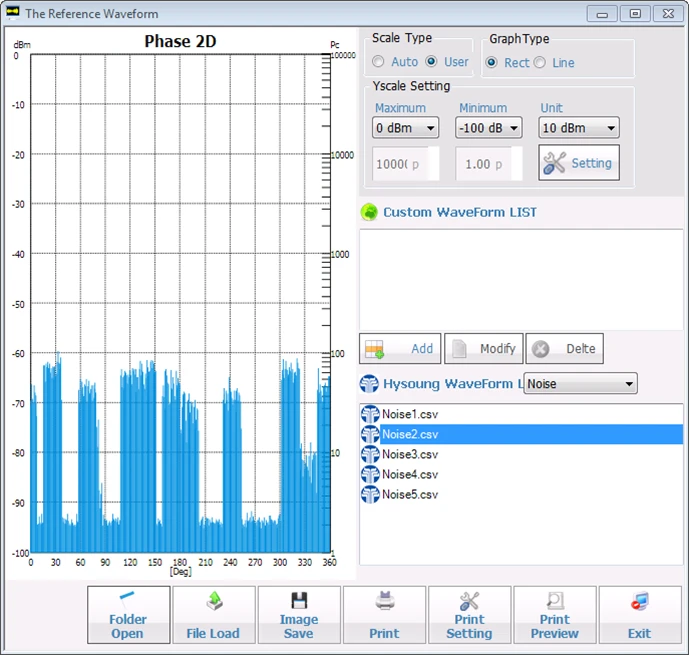
Task: Expand the Noise waveform category dropdown
Action: 580,384
